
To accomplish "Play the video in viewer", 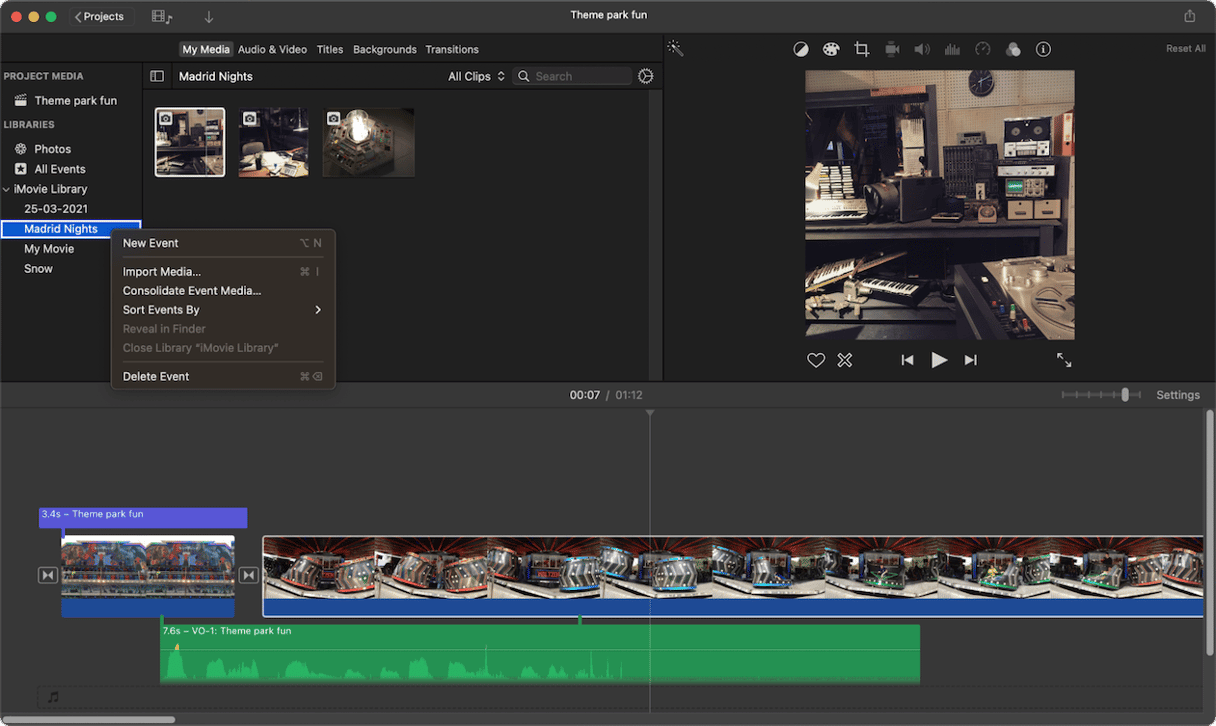I will [939, 360].
